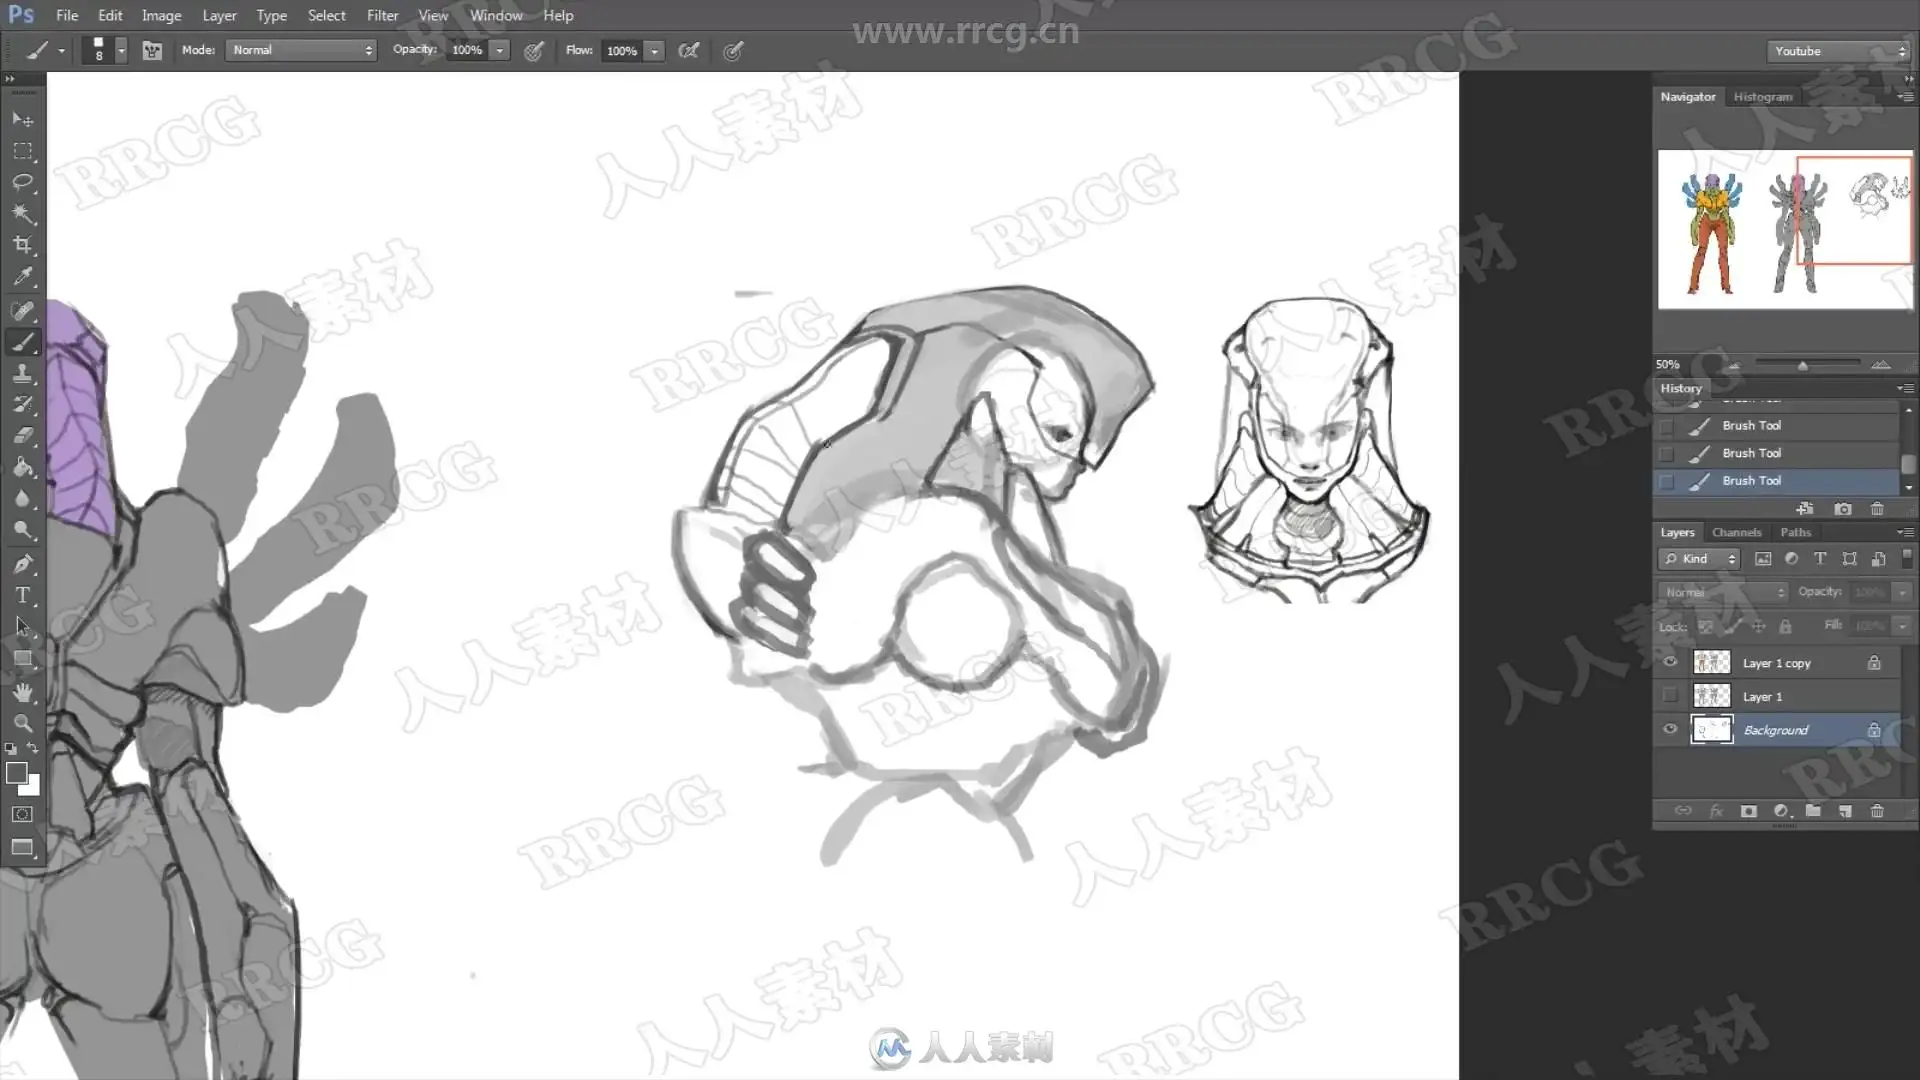Select the Clone Stamp tool

pyautogui.click(x=22, y=373)
